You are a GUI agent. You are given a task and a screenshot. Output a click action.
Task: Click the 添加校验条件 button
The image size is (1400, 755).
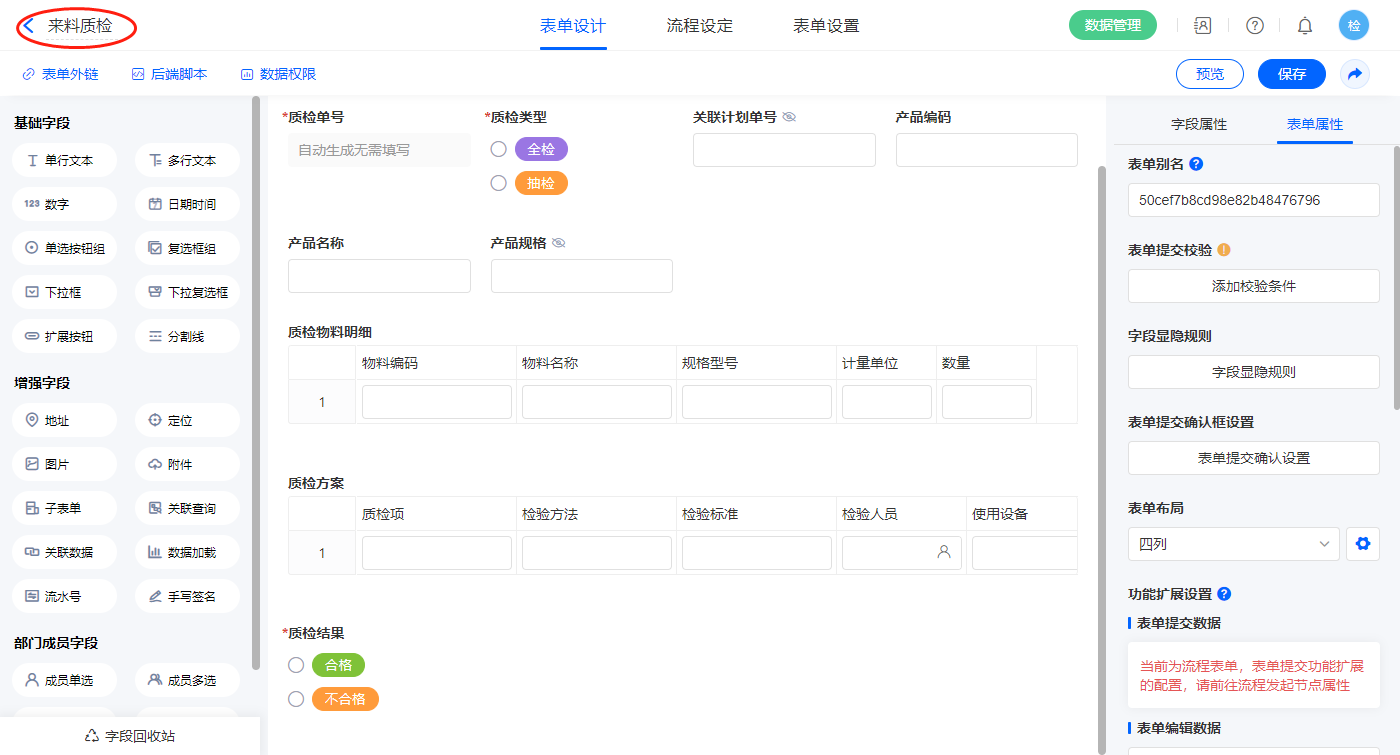click(1253, 286)
